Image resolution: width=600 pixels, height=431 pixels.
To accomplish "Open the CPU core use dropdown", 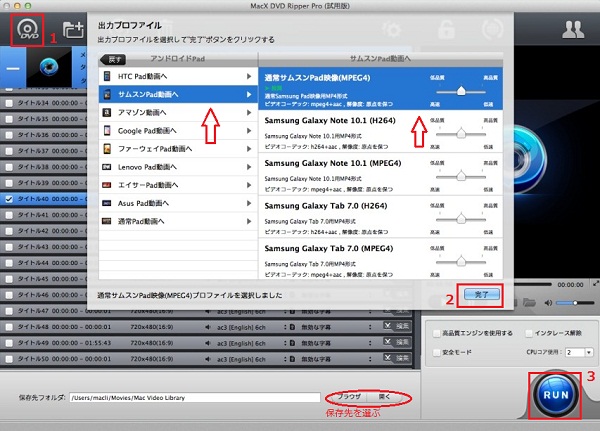I will pyautogui.click(x=579, y=352).
